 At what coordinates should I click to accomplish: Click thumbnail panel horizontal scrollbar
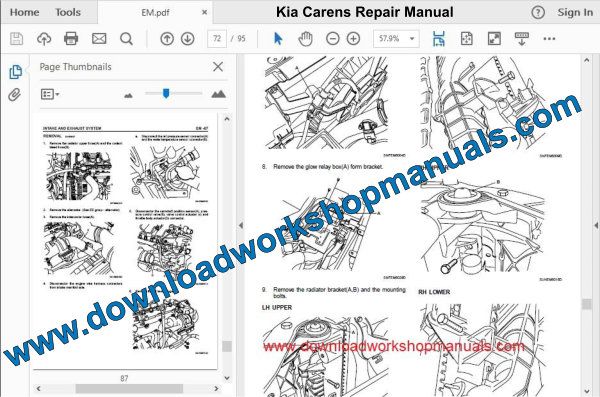(129, 389)
